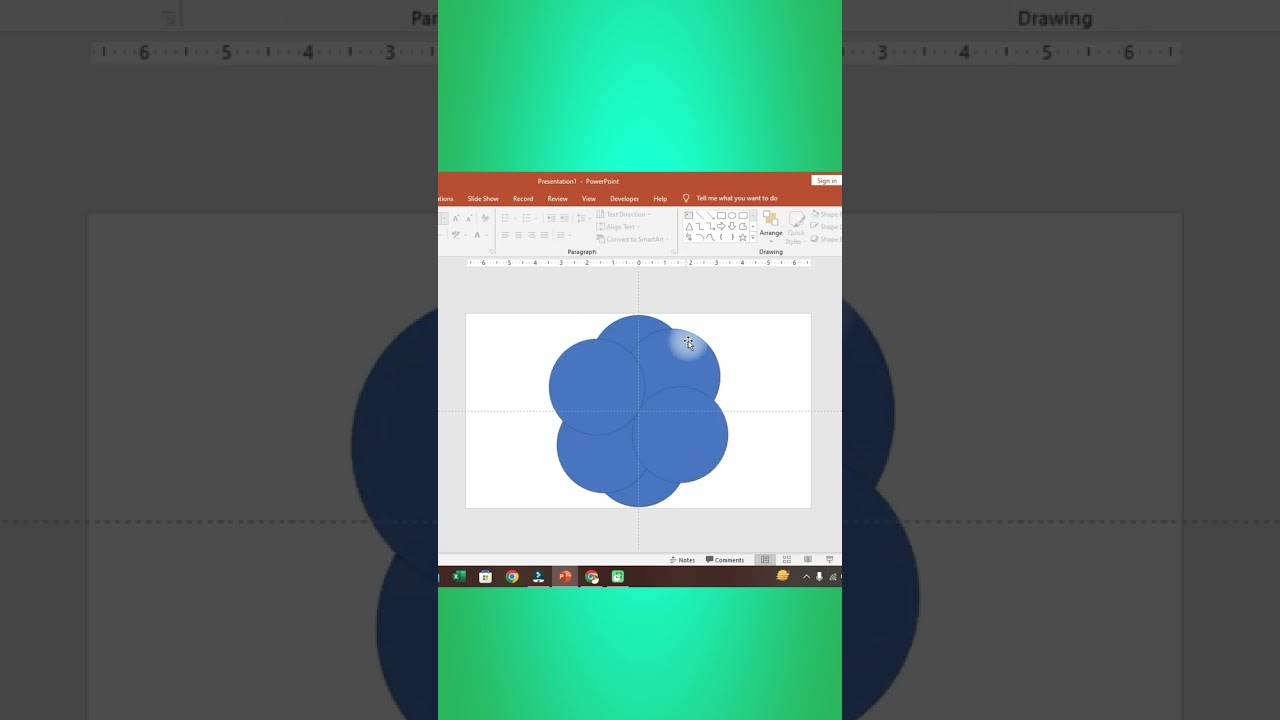Select the Elbow Arrow Connector shape
1280x720 pixels.
(710, 226)
